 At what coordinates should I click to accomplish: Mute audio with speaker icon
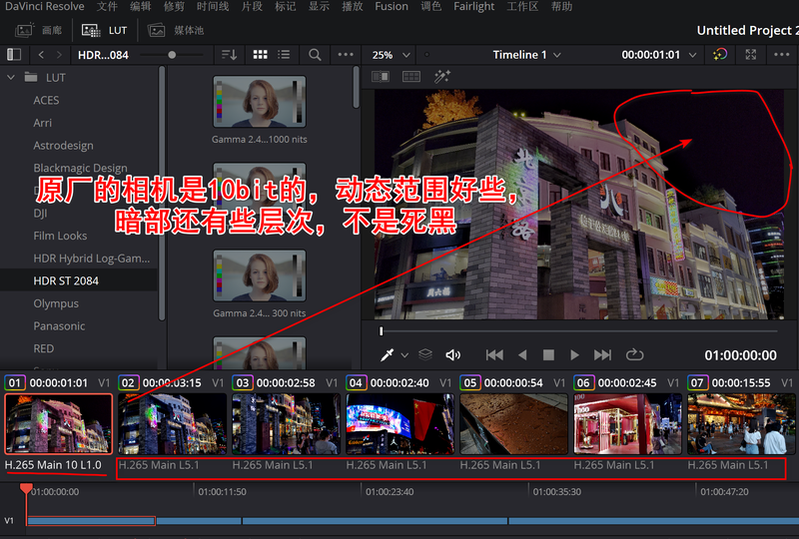tap(453, 355)
